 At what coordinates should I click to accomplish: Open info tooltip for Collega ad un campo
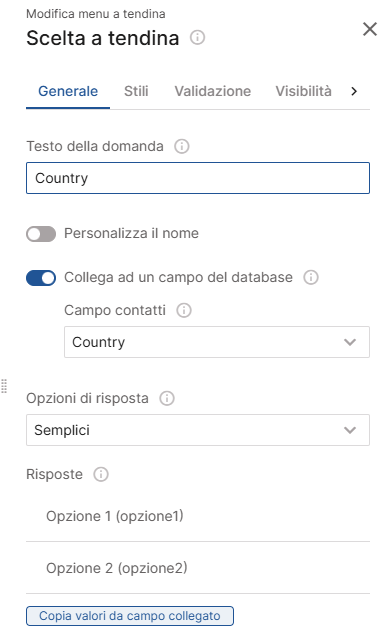tap(311, 277)
